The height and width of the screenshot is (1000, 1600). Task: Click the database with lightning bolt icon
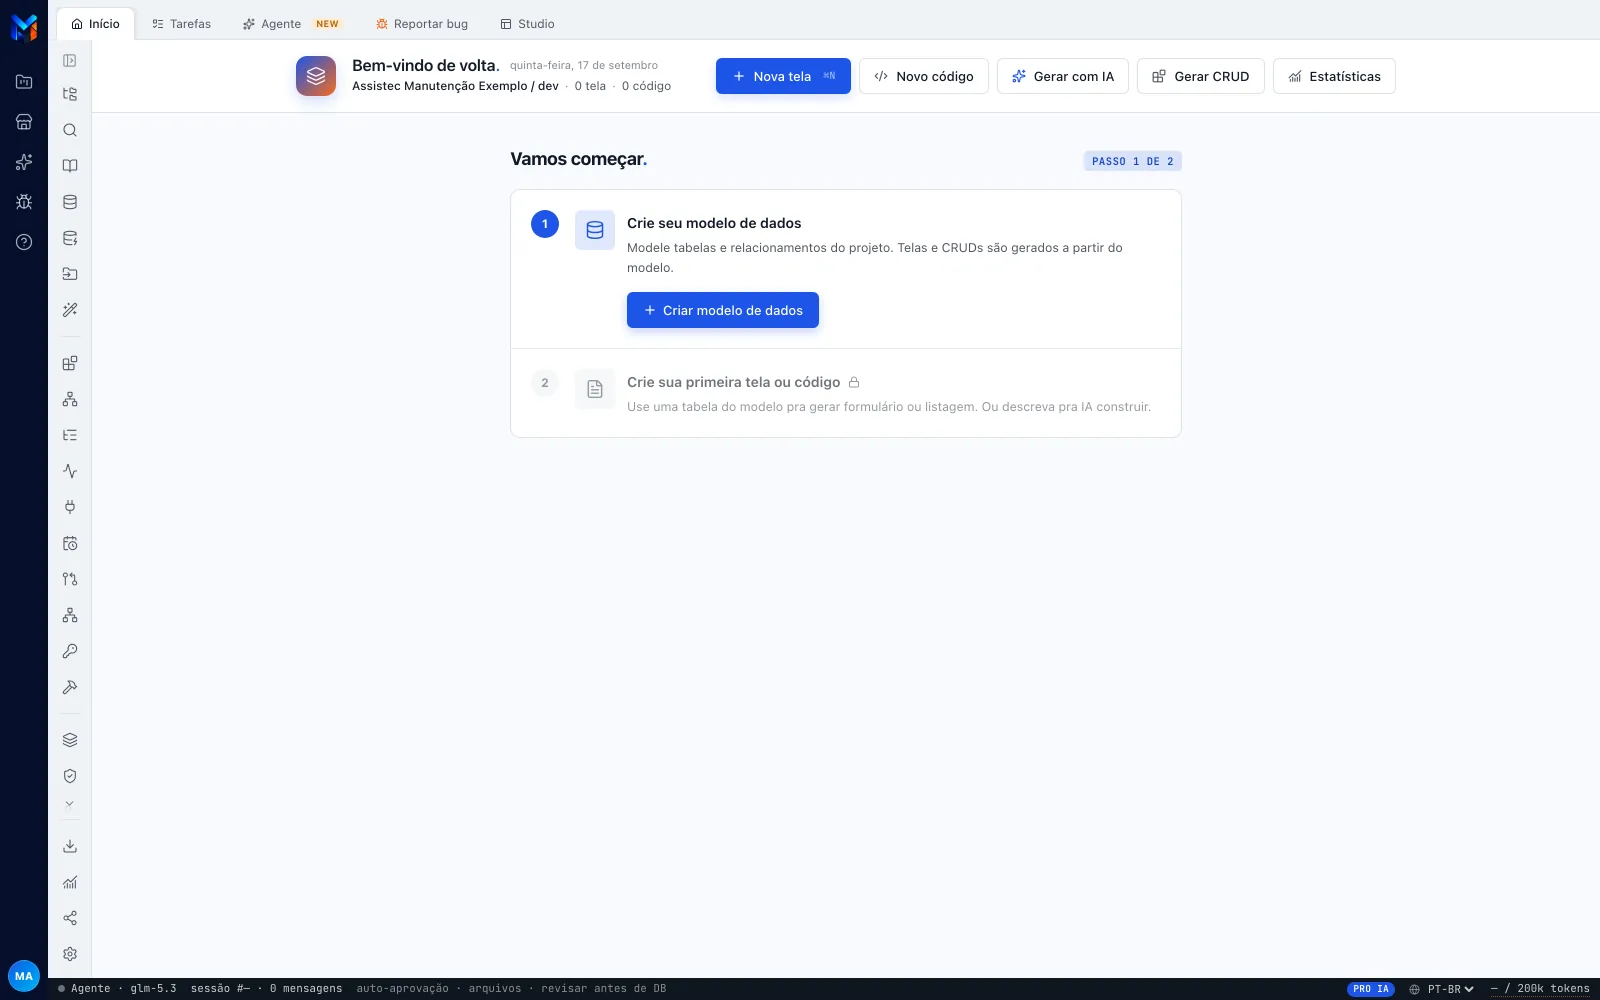[70, 238]
